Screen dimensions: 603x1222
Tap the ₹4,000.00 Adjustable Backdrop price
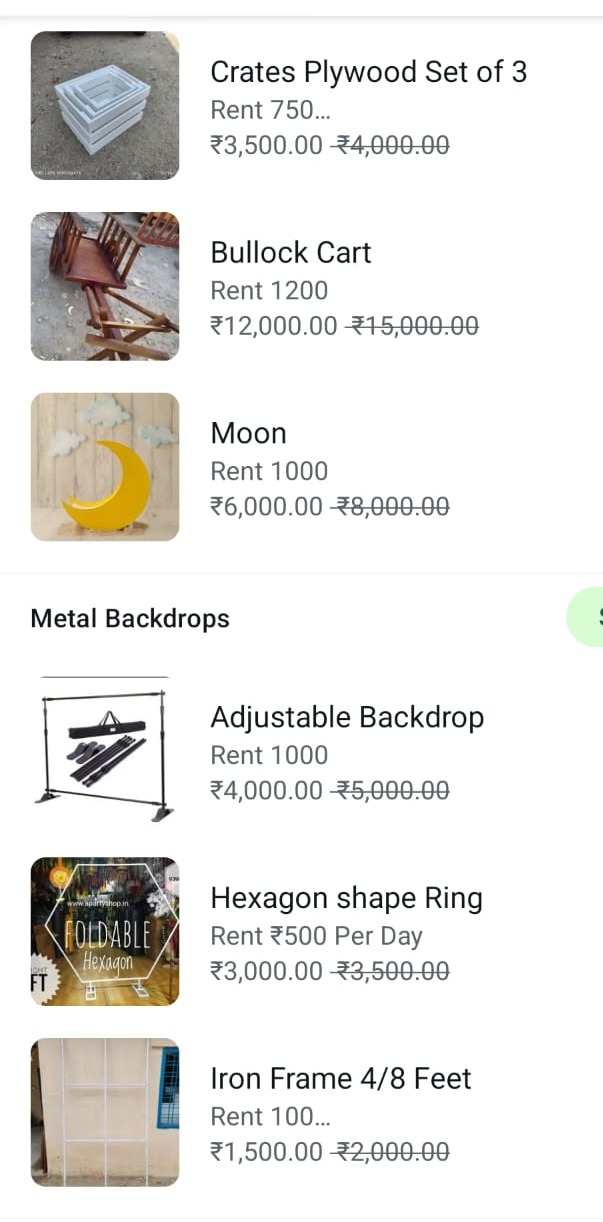point(266,791)
